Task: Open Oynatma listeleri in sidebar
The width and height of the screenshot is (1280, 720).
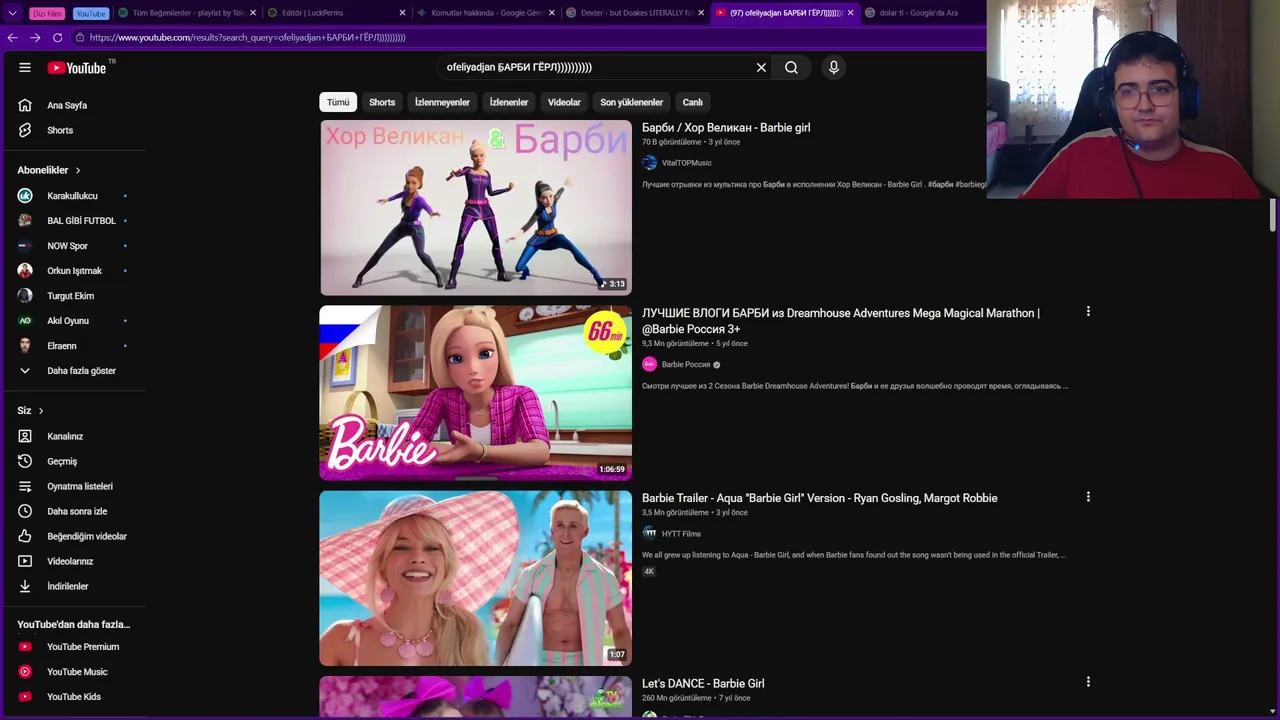Action: coord(80,487)
